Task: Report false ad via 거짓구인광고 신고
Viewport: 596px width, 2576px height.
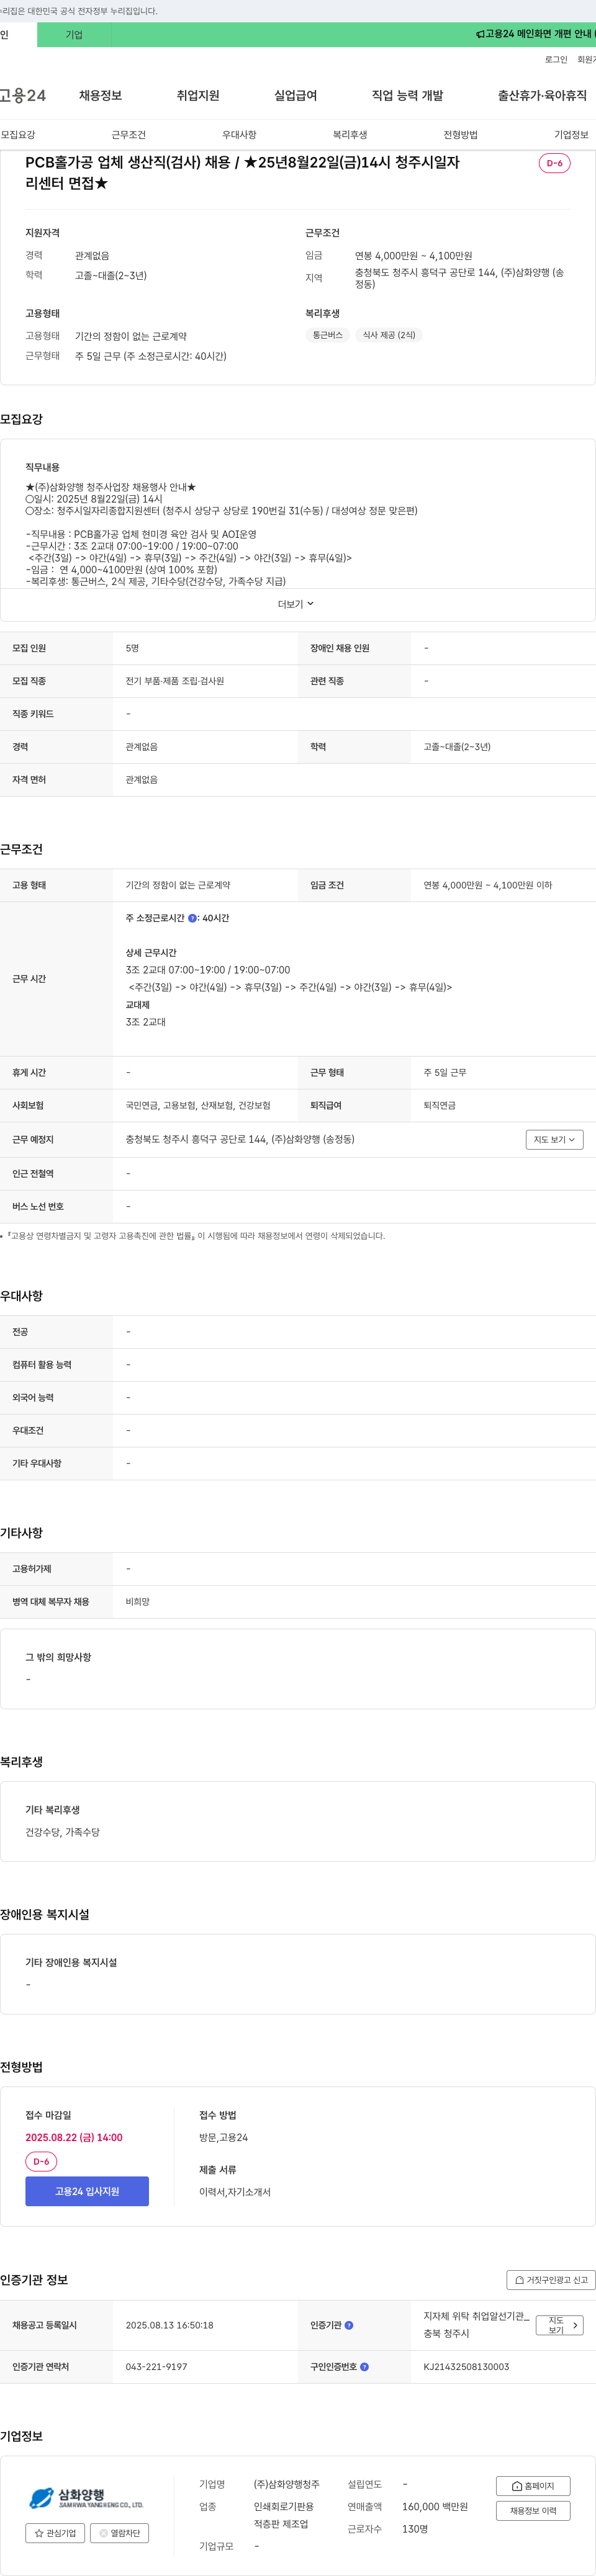Action: click(x=551, y=2280)
